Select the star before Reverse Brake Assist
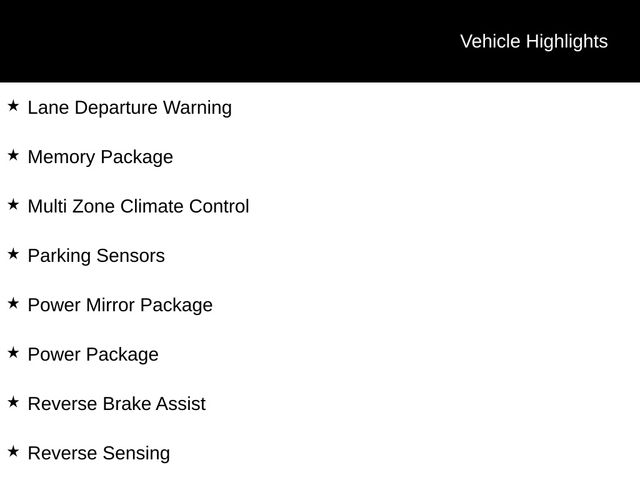This screenshot has height=480, width=640. 13,402
